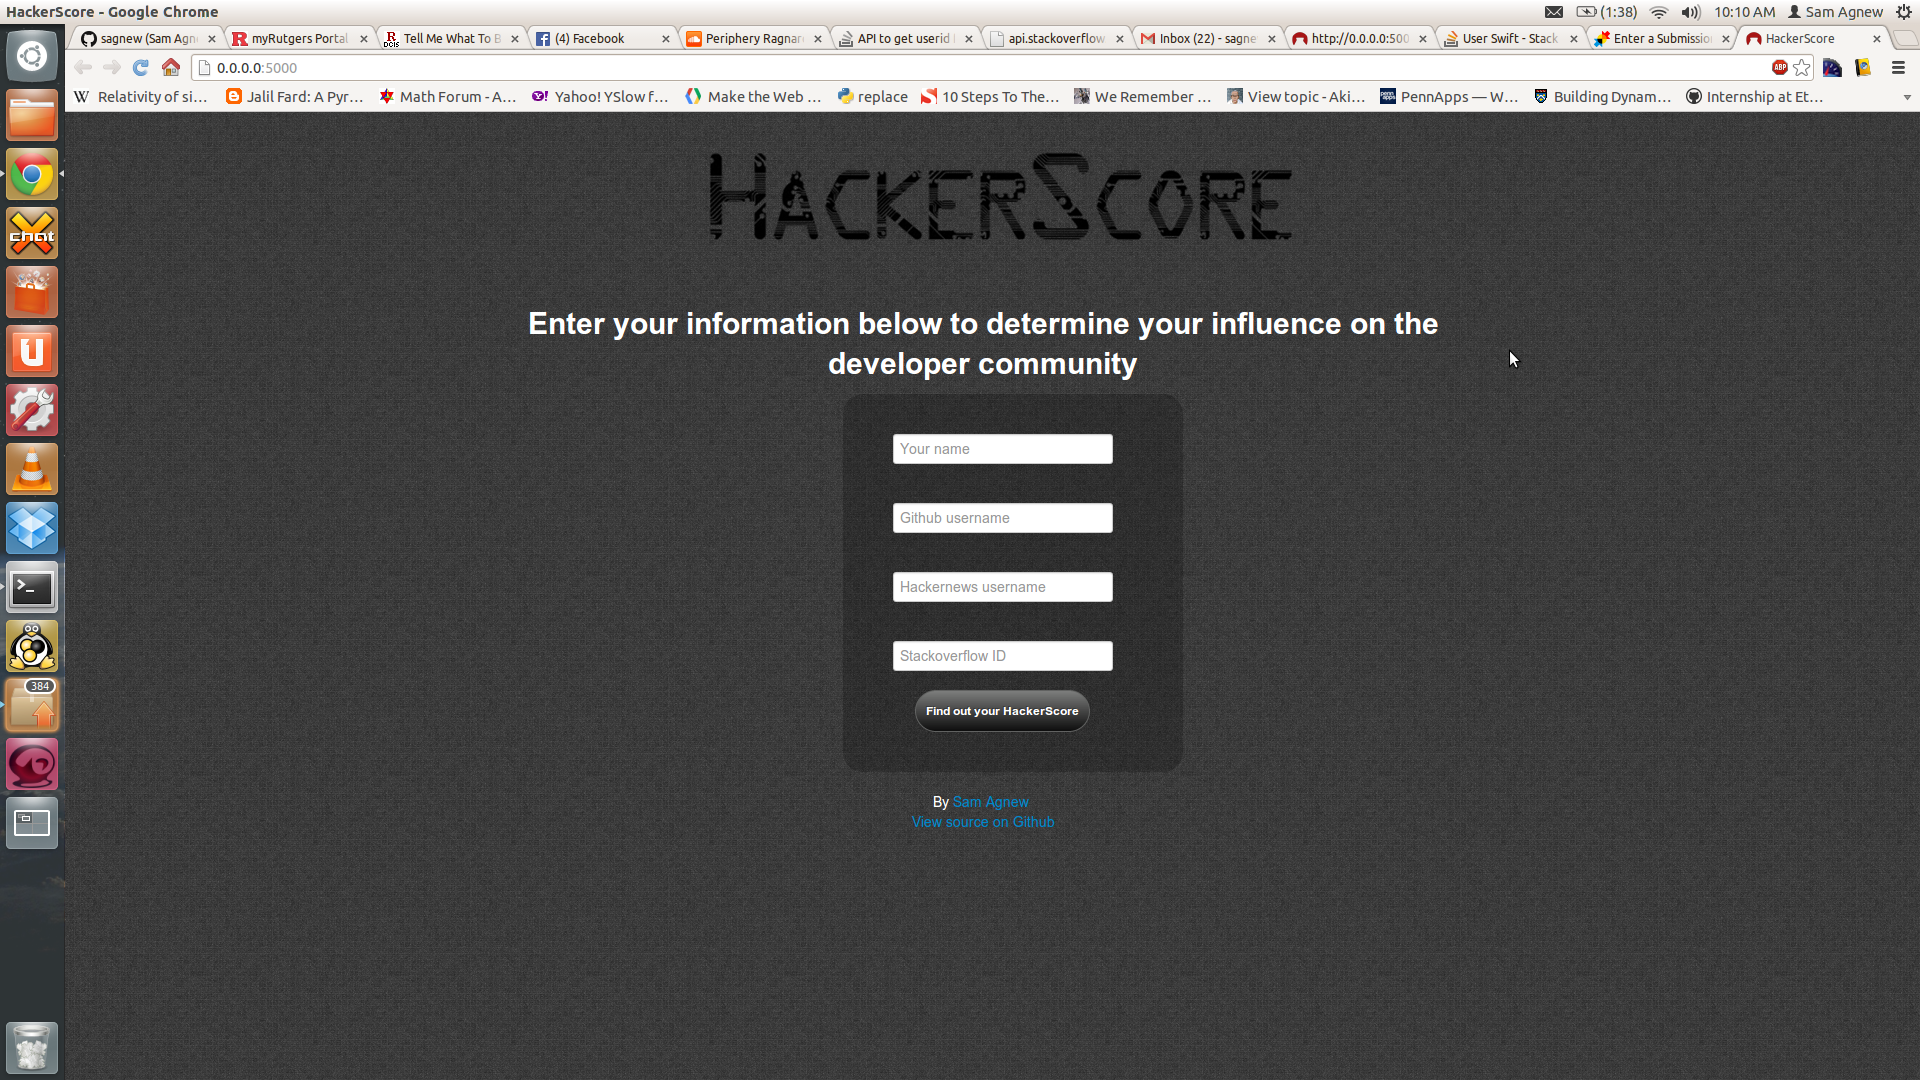1920x1080 pixels.
Task: Open VLC media player from dock
Action: click(32, 470)
